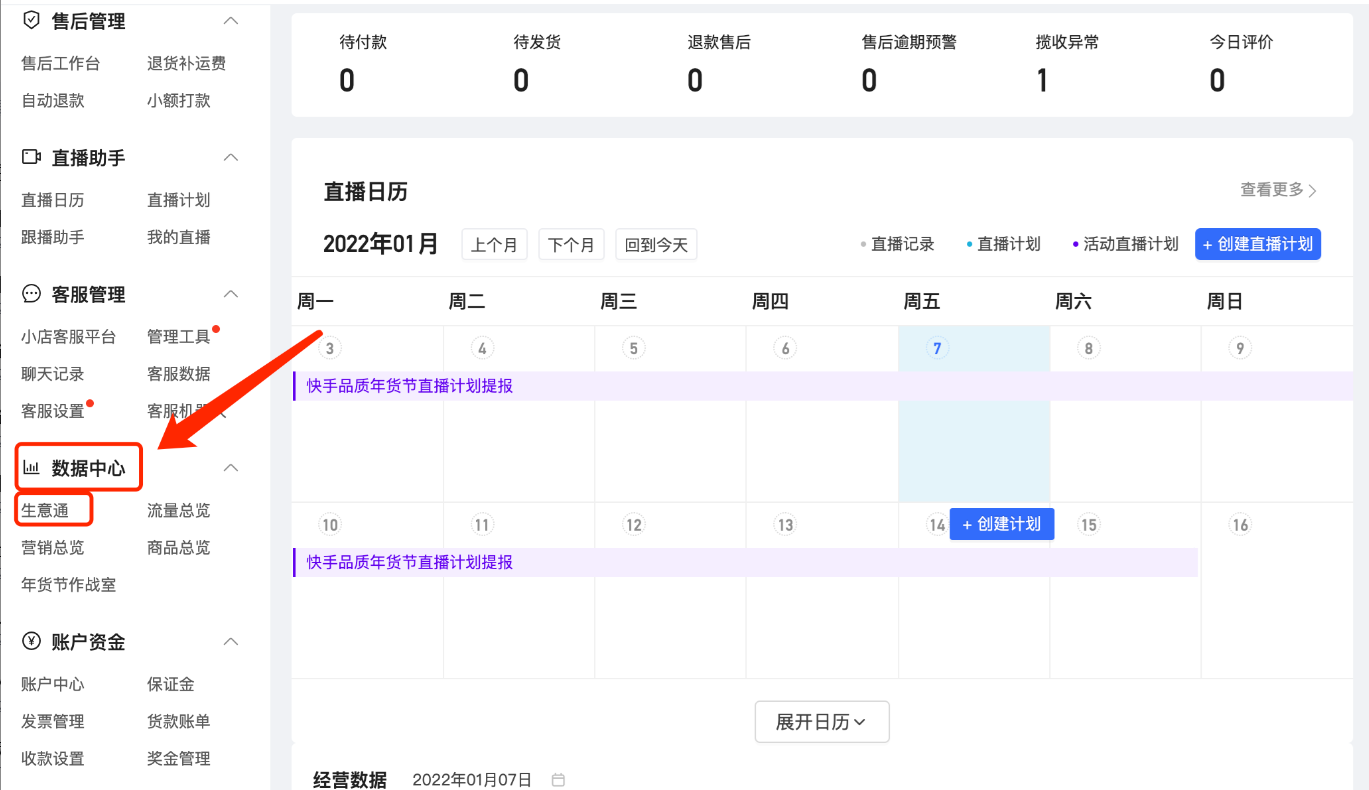Collapse the 账户资金 section
Image resolution: width=1369 pixels, height=790 pixels.
click(x=231, y=641)
